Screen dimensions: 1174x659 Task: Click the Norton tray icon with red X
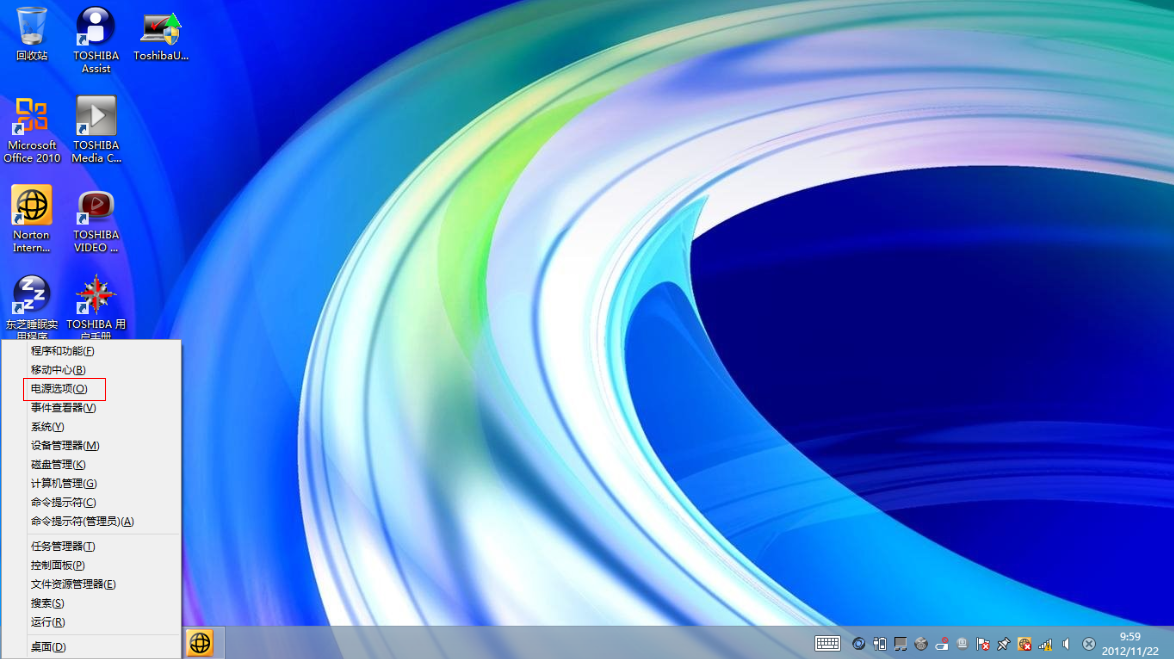(1024, 644)
